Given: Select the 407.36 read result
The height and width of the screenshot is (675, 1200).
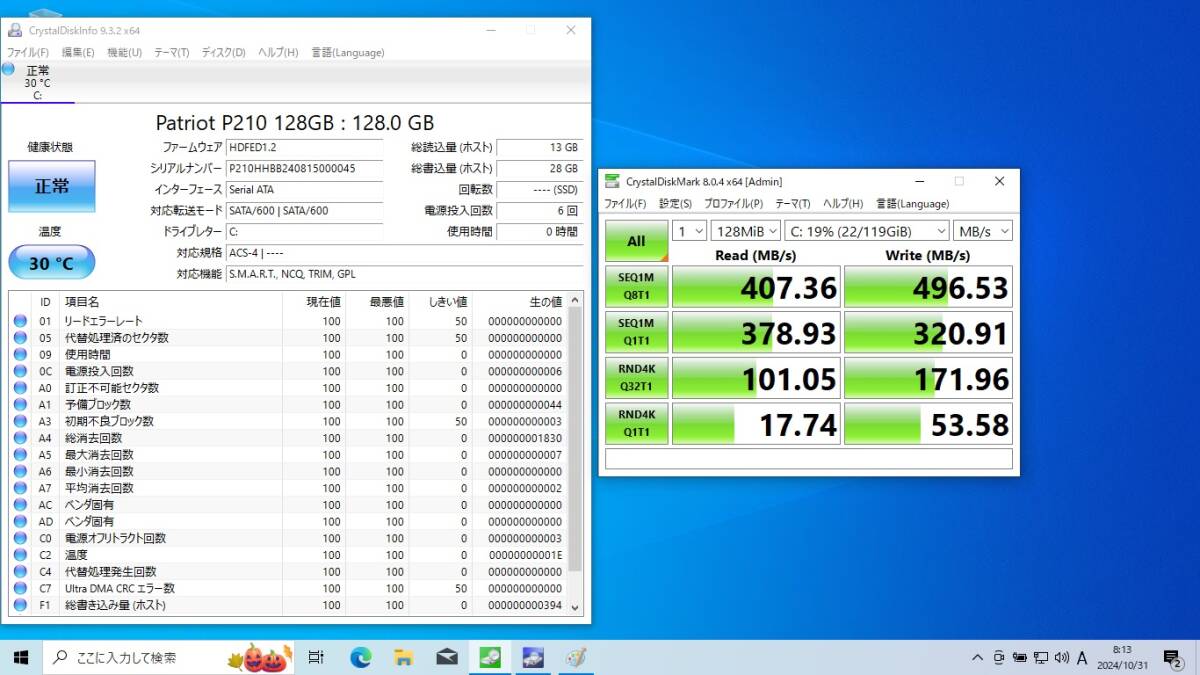Looking at the screenshot, I should [756, 288].
